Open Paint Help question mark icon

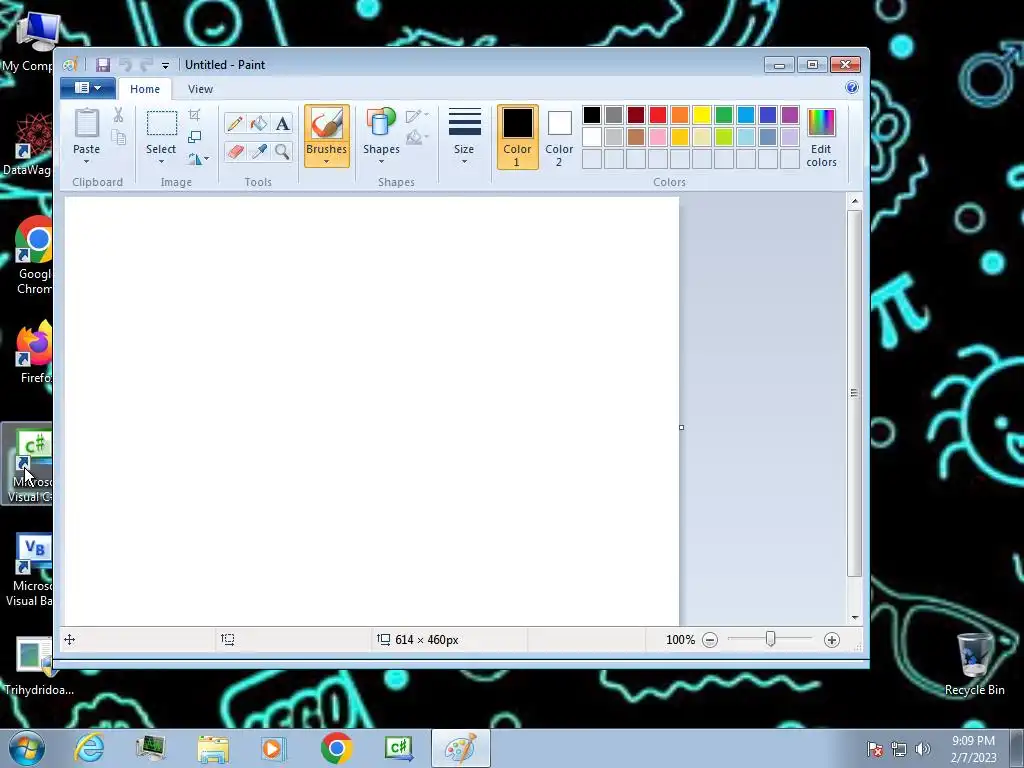pos(852,88)
